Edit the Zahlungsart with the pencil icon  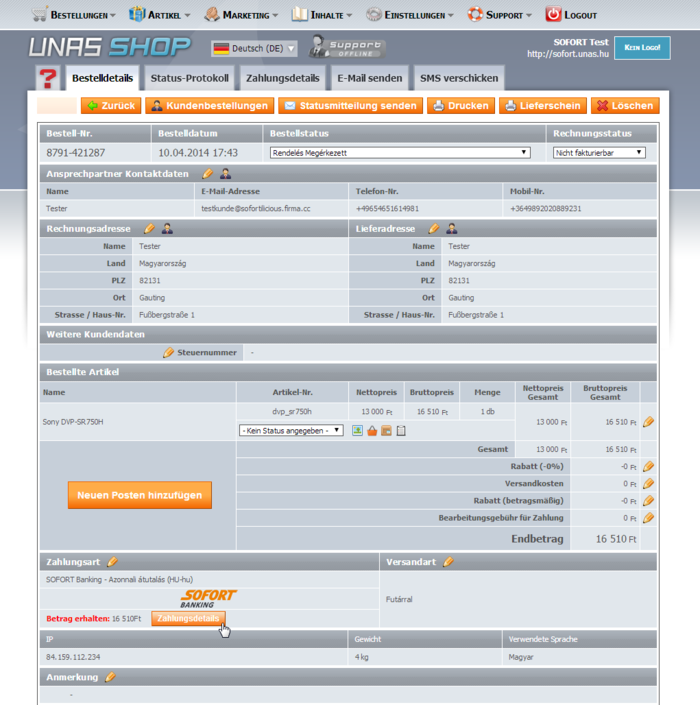(112, 562)
